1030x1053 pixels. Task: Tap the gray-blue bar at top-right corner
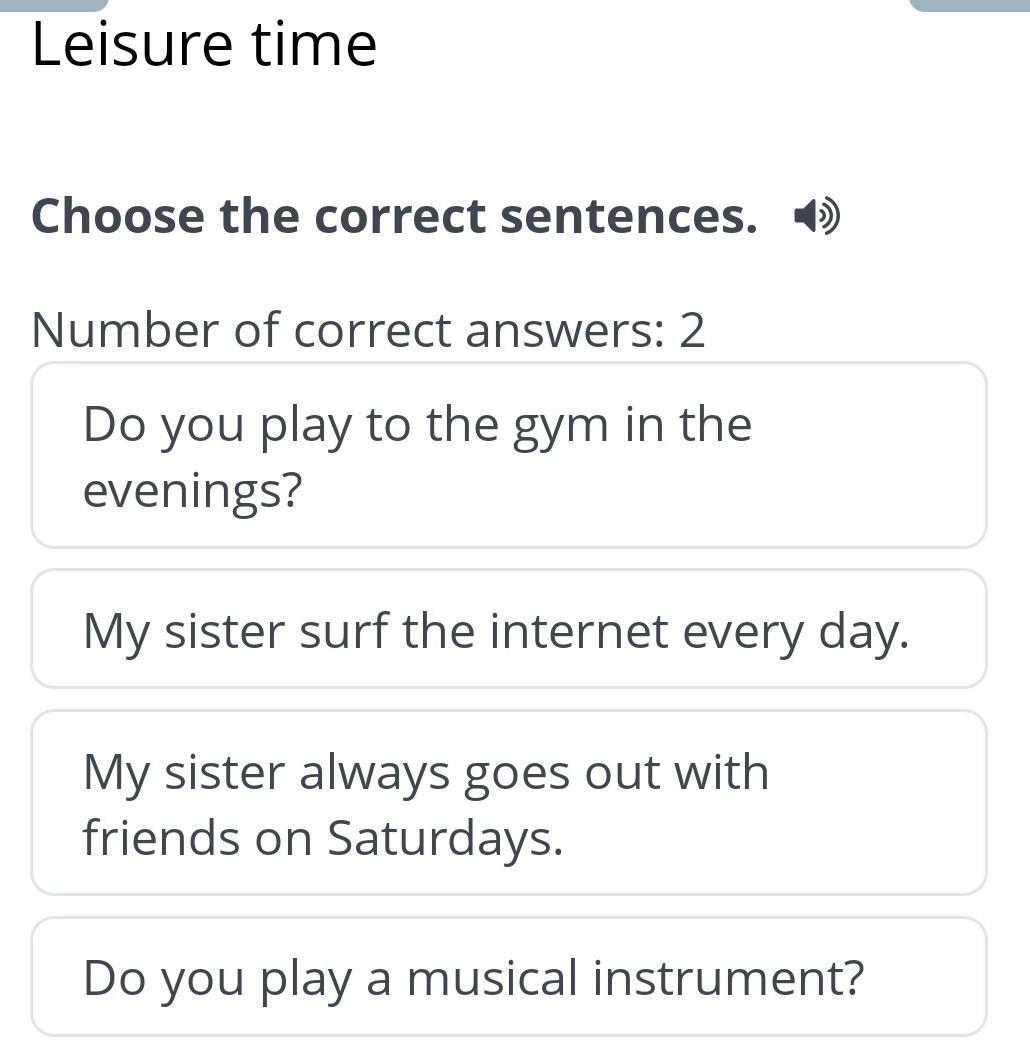pyautogui.click(x=968, y=5)
